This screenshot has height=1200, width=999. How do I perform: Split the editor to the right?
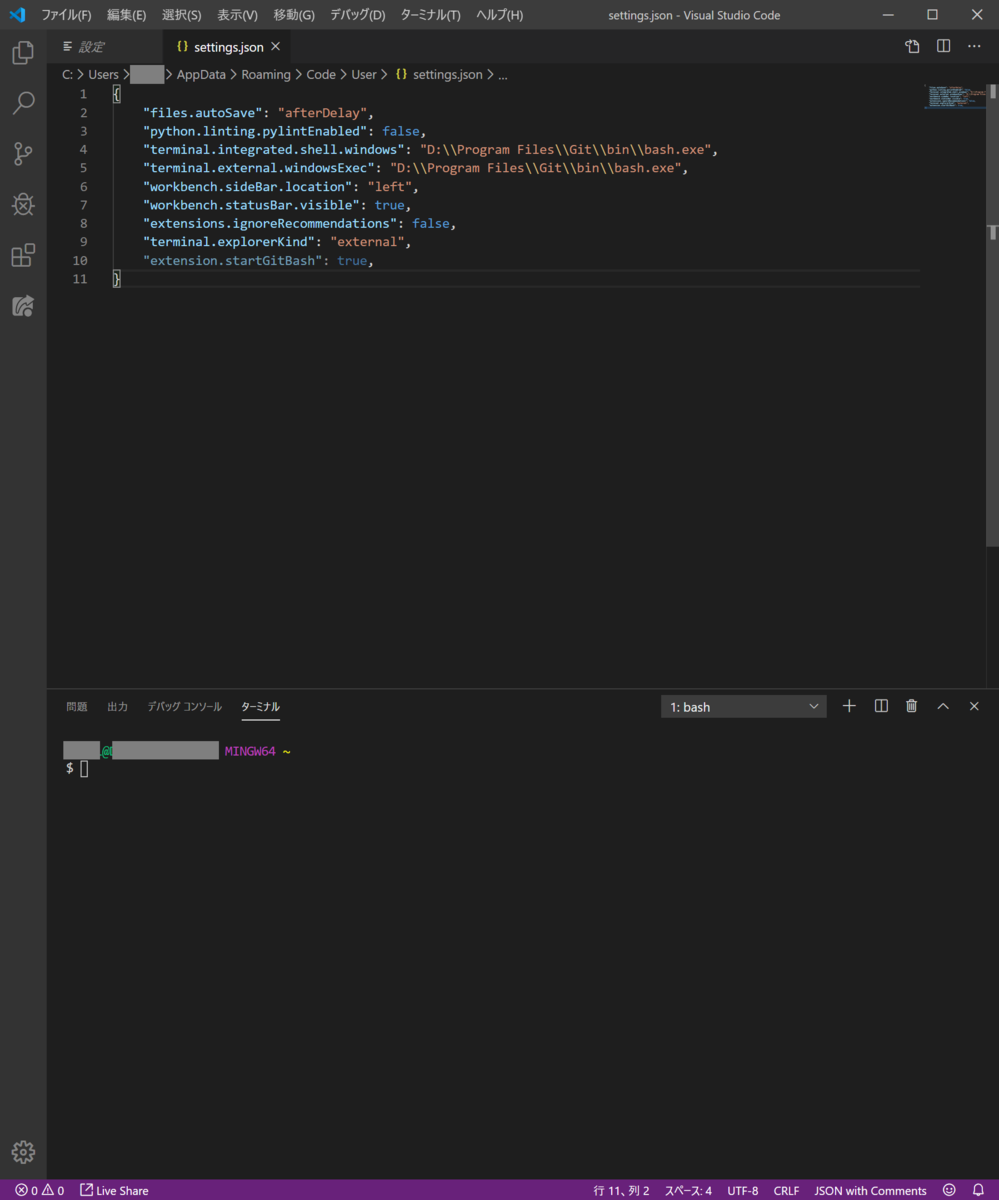(x=943, y=47)
